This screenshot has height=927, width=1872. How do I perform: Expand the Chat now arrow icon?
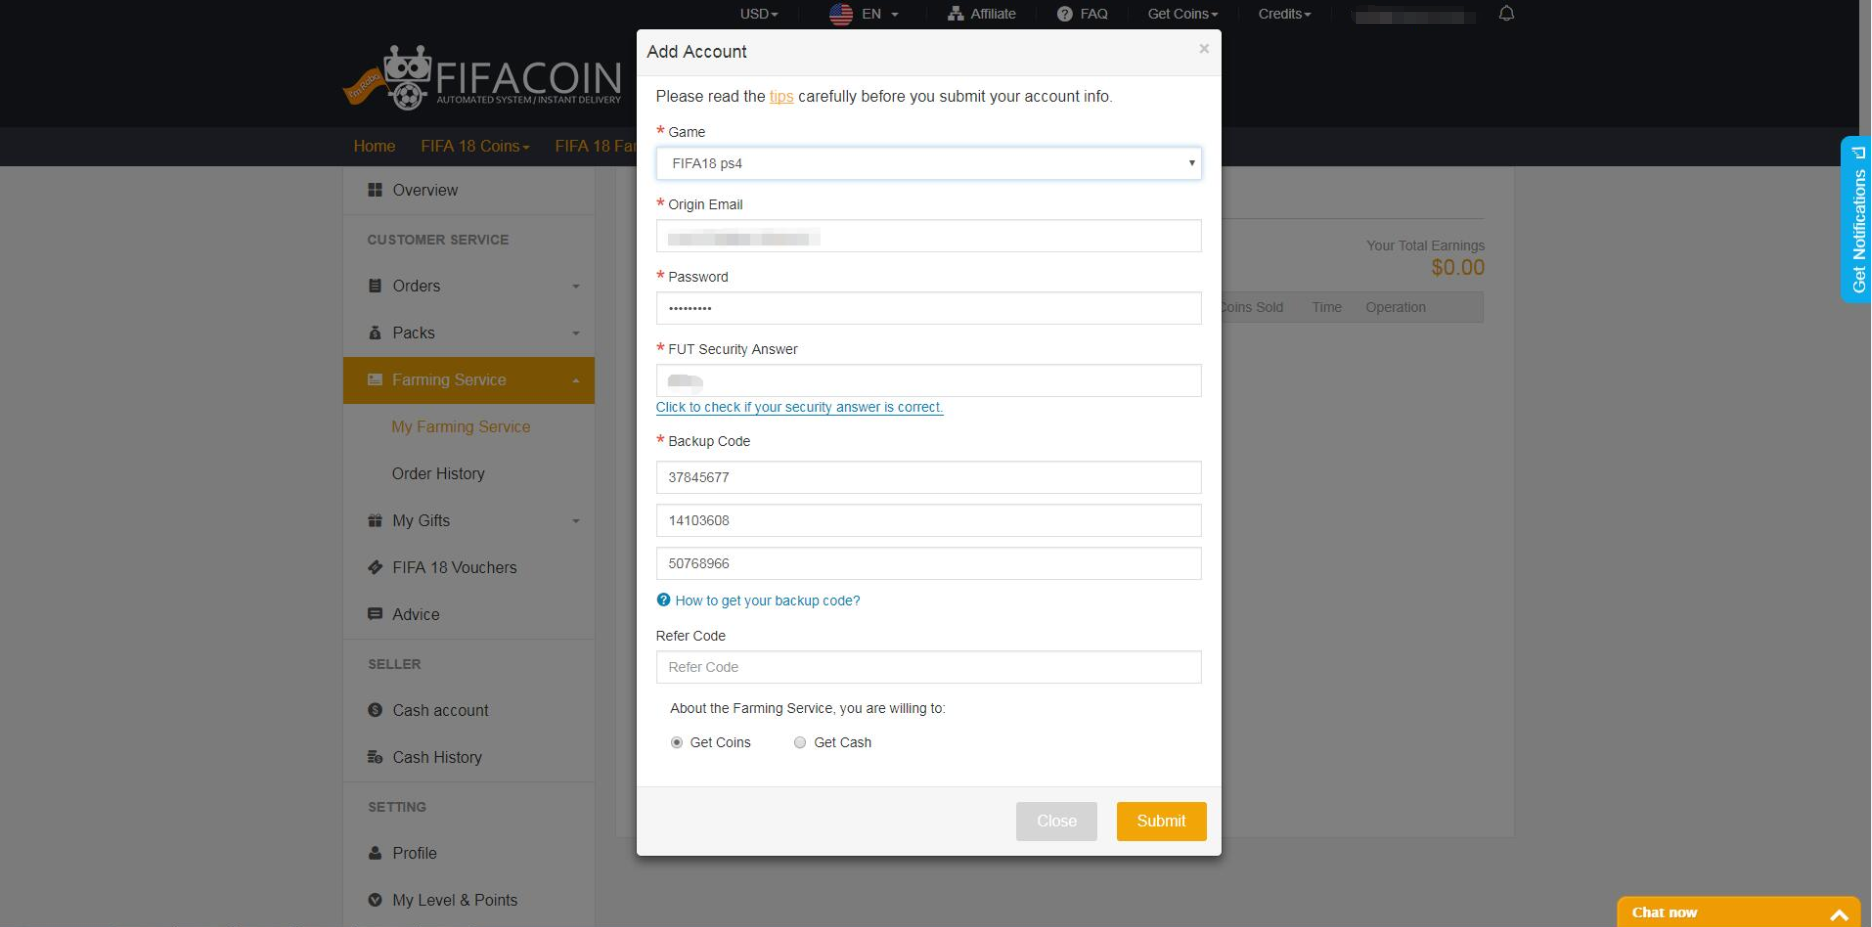tap(1838, 914)
